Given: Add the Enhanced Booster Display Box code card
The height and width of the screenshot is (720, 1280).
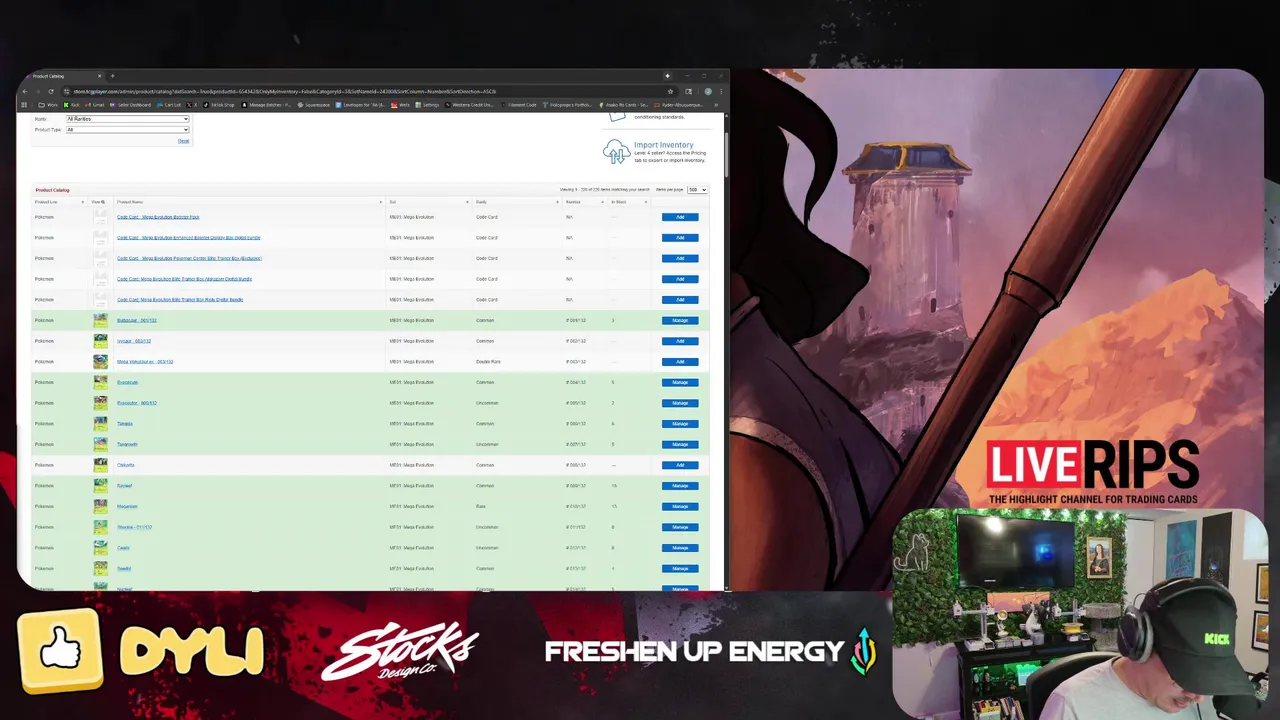Looking at the screenshot, I should tap(680, 238).
